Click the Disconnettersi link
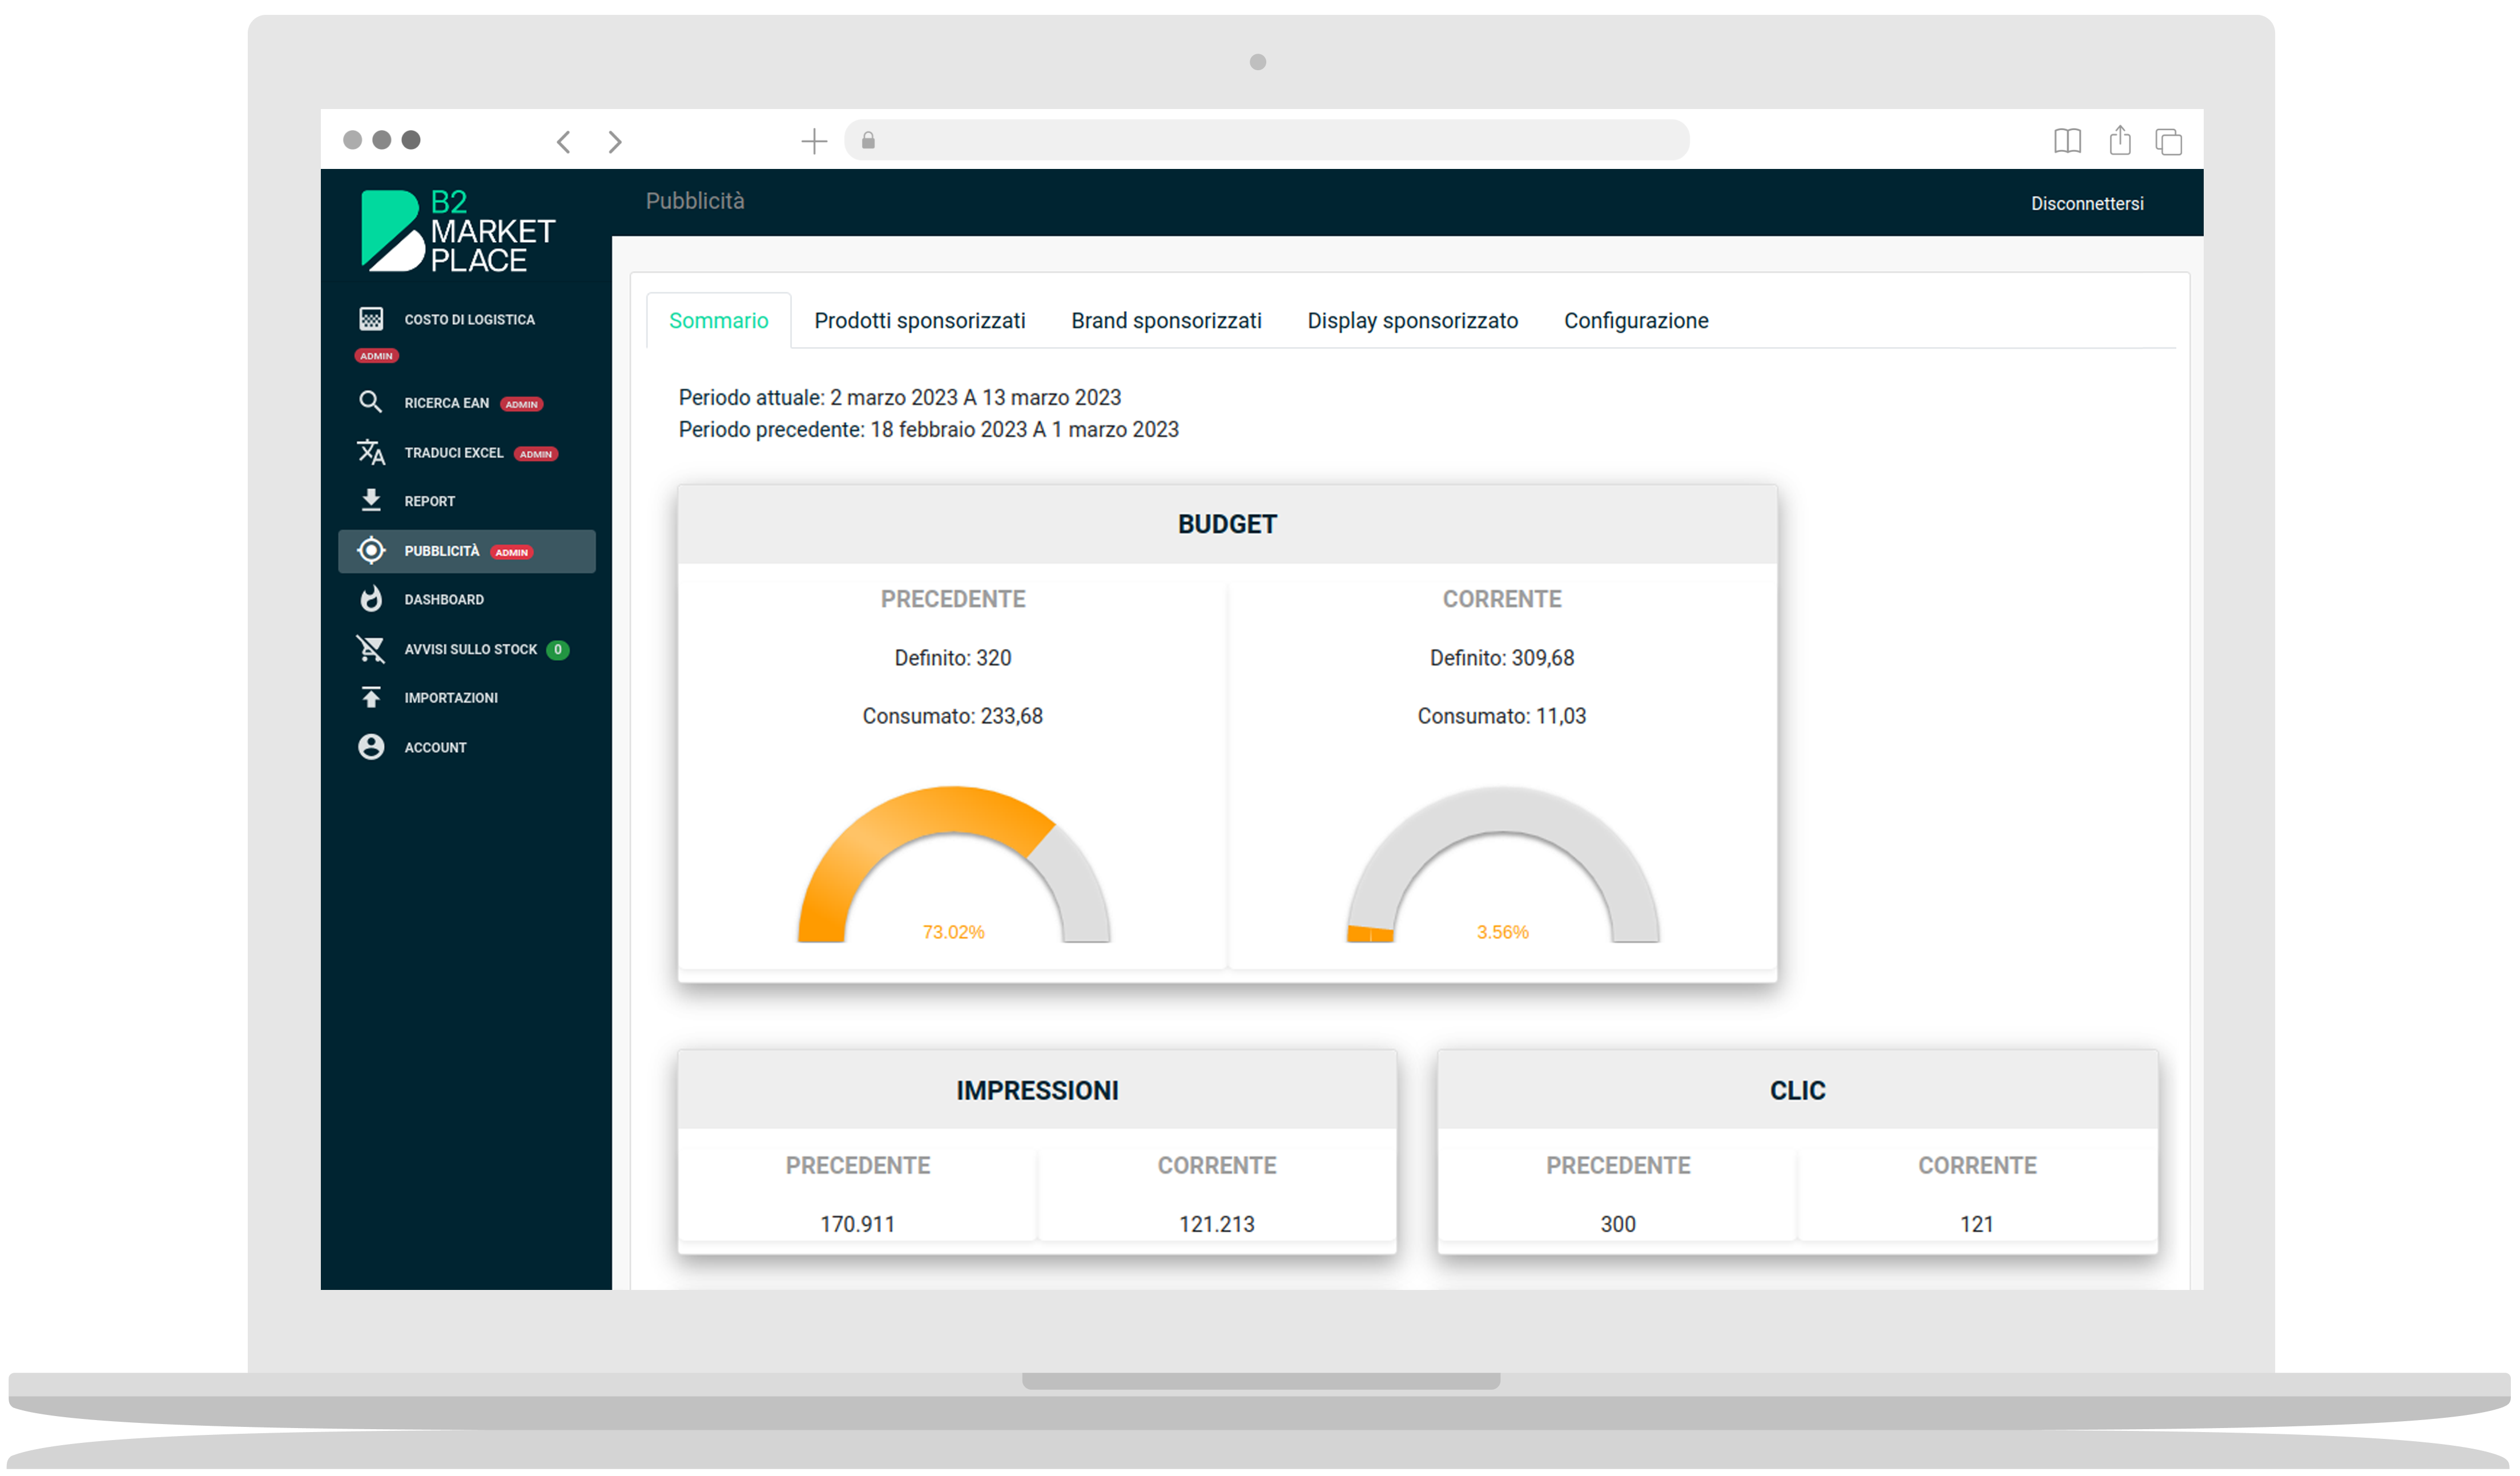The width and height of the screenshot is (2520, 1476). click(2086, 204)
